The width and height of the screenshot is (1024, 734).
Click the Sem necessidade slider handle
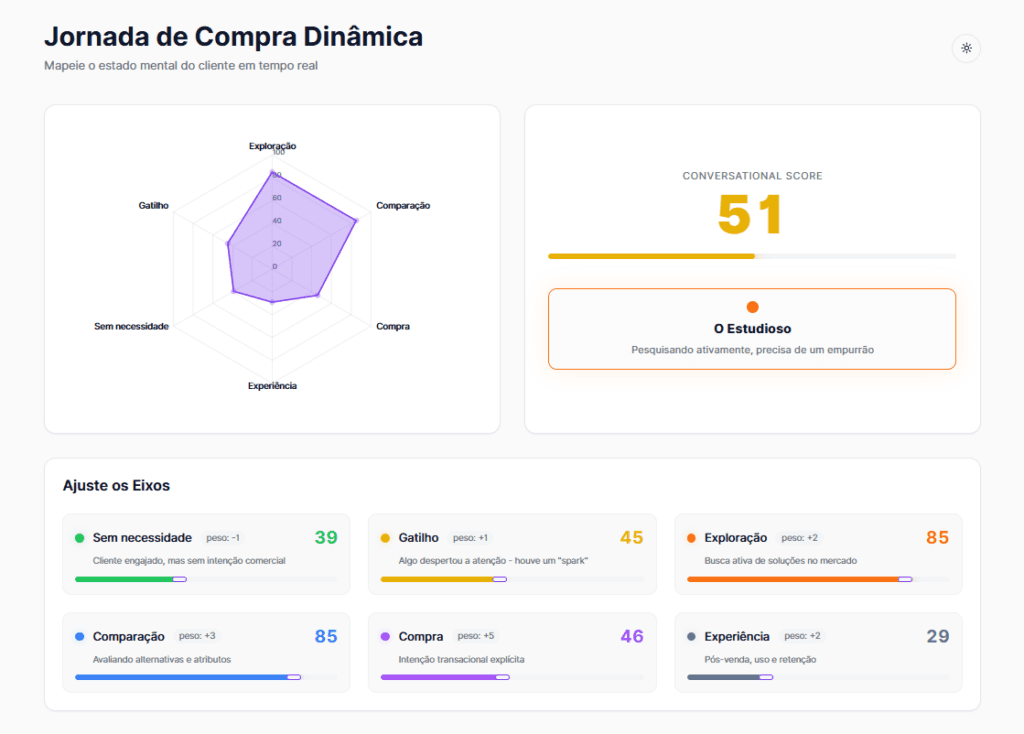(x=180, y=579)
